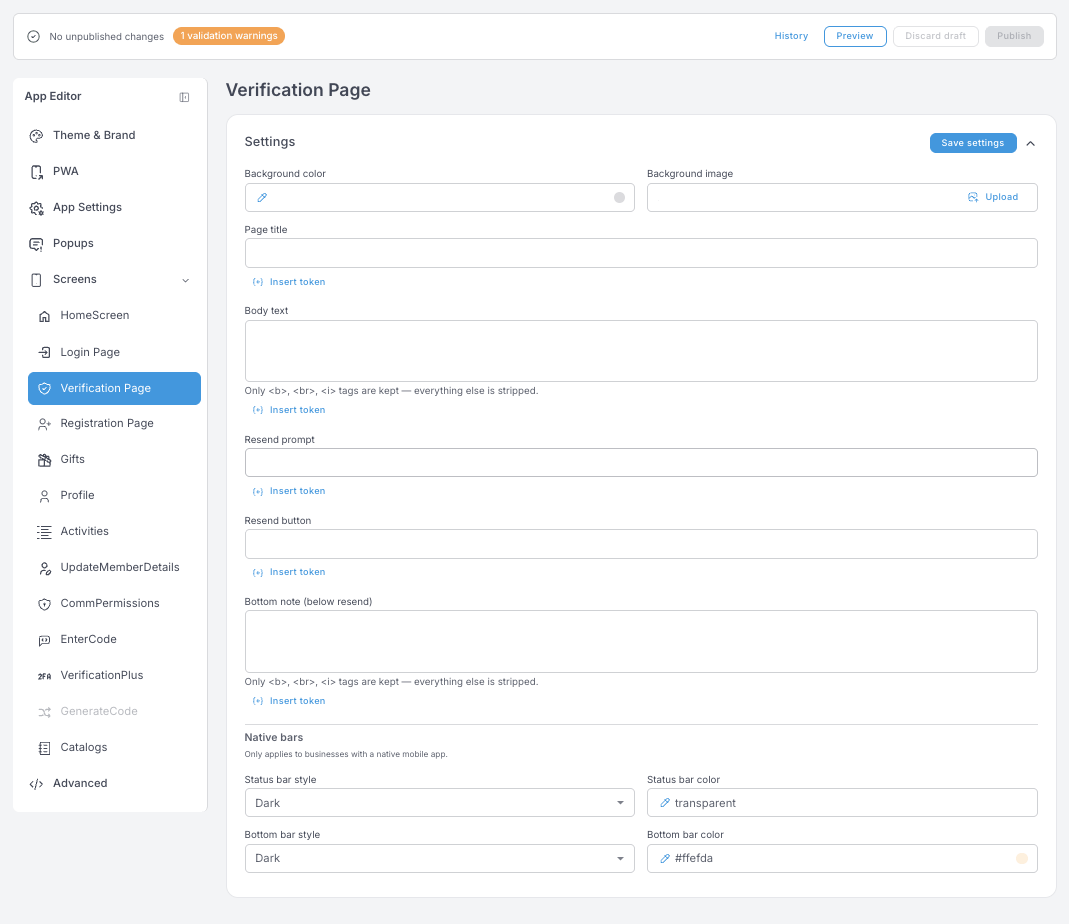Click the Preview button

pos(855,36)
